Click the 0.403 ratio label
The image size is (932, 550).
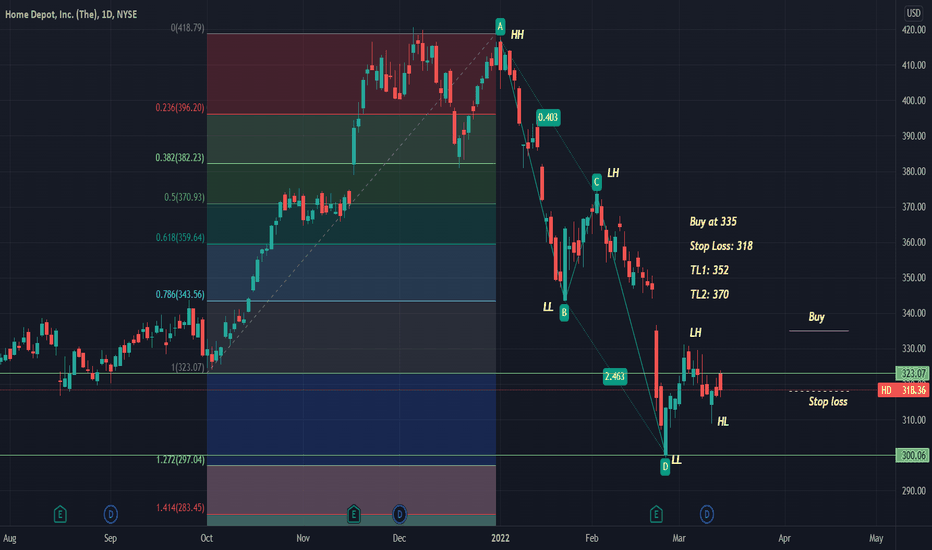click(x=548, y=117)
